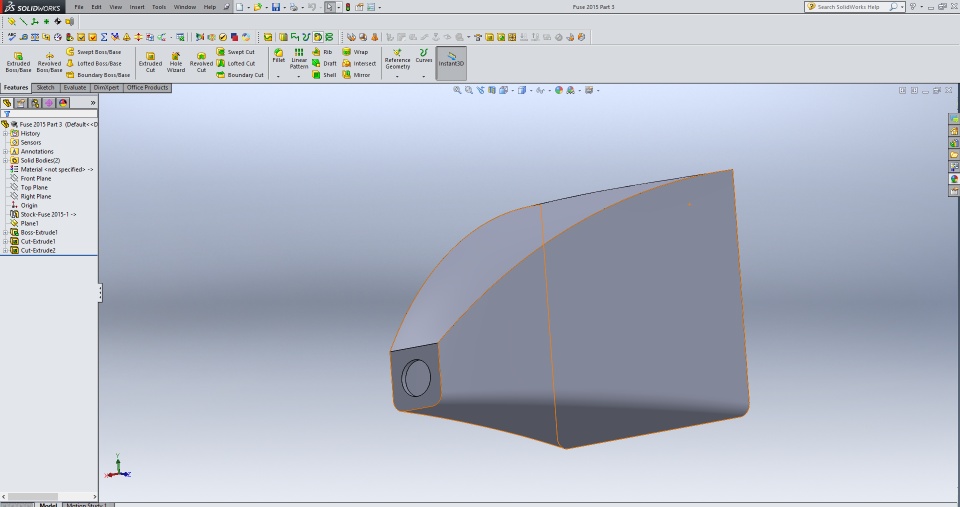Image resolution: width=960 pixels, height=507 pixels.
Task: Apply the Fillet tool
Action: point(279,56)
